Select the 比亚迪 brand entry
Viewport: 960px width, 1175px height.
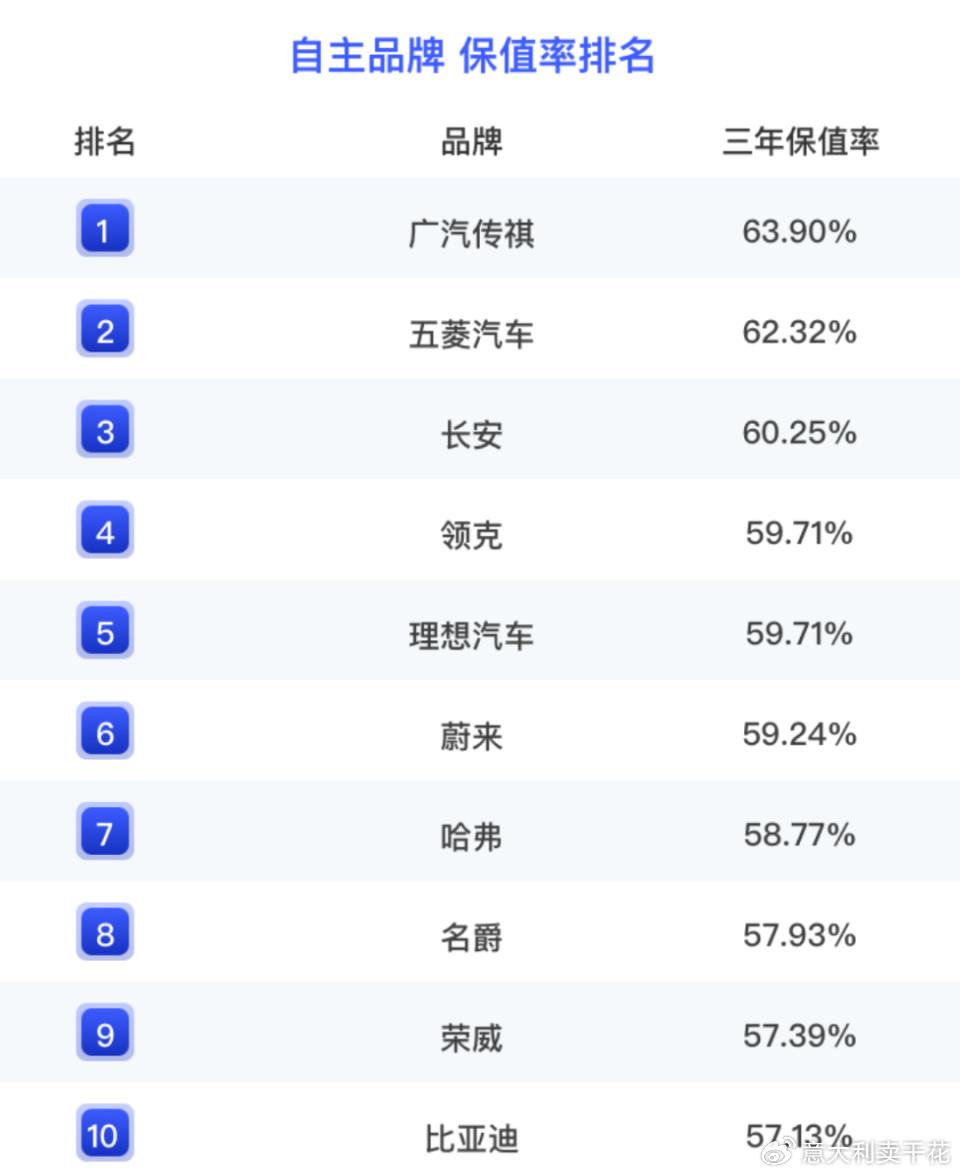471,1138
